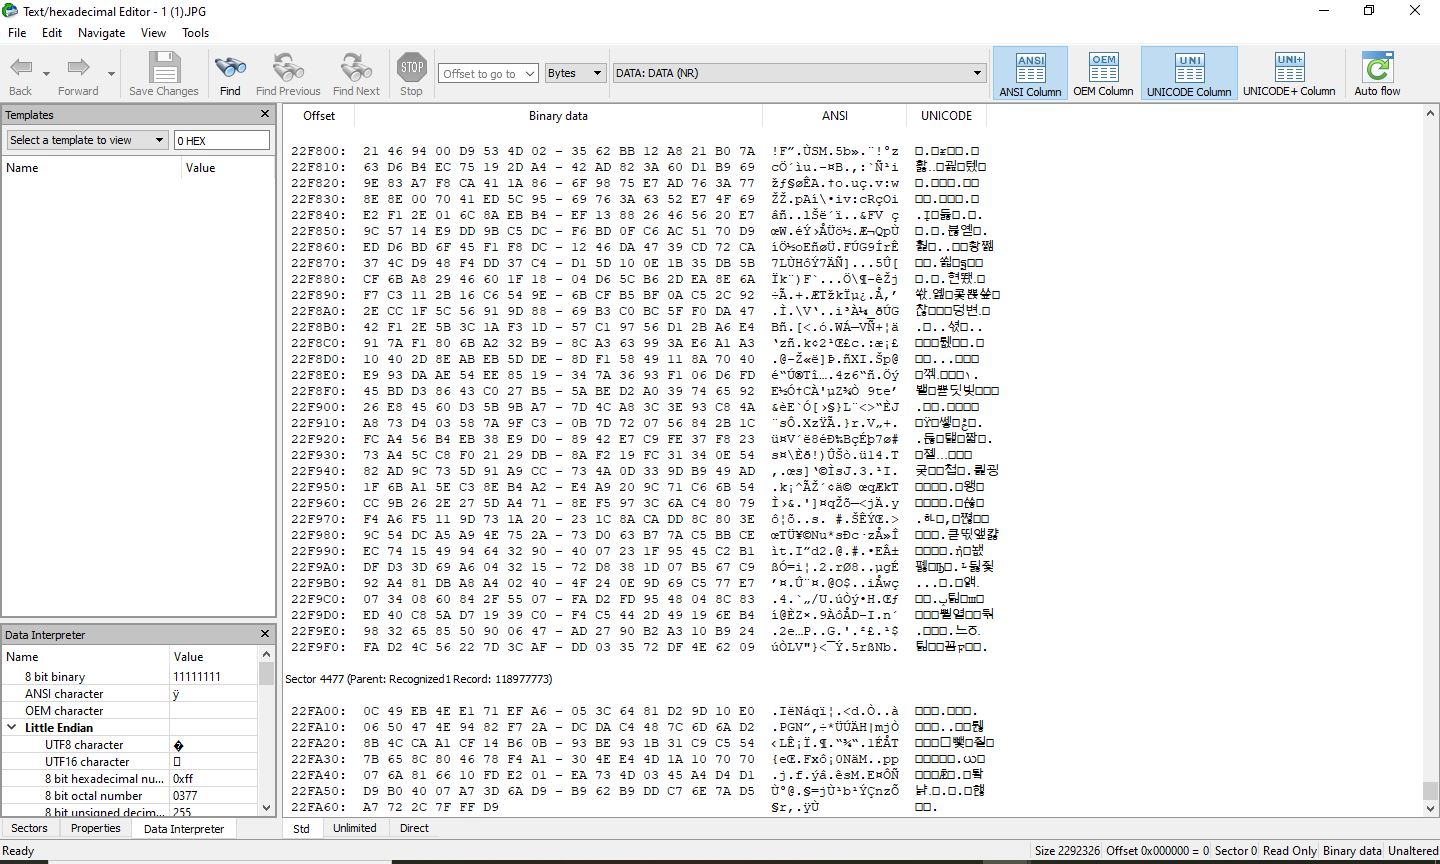Open Find with the binoculars icon

pyautogui.click(x=230, y=67)
